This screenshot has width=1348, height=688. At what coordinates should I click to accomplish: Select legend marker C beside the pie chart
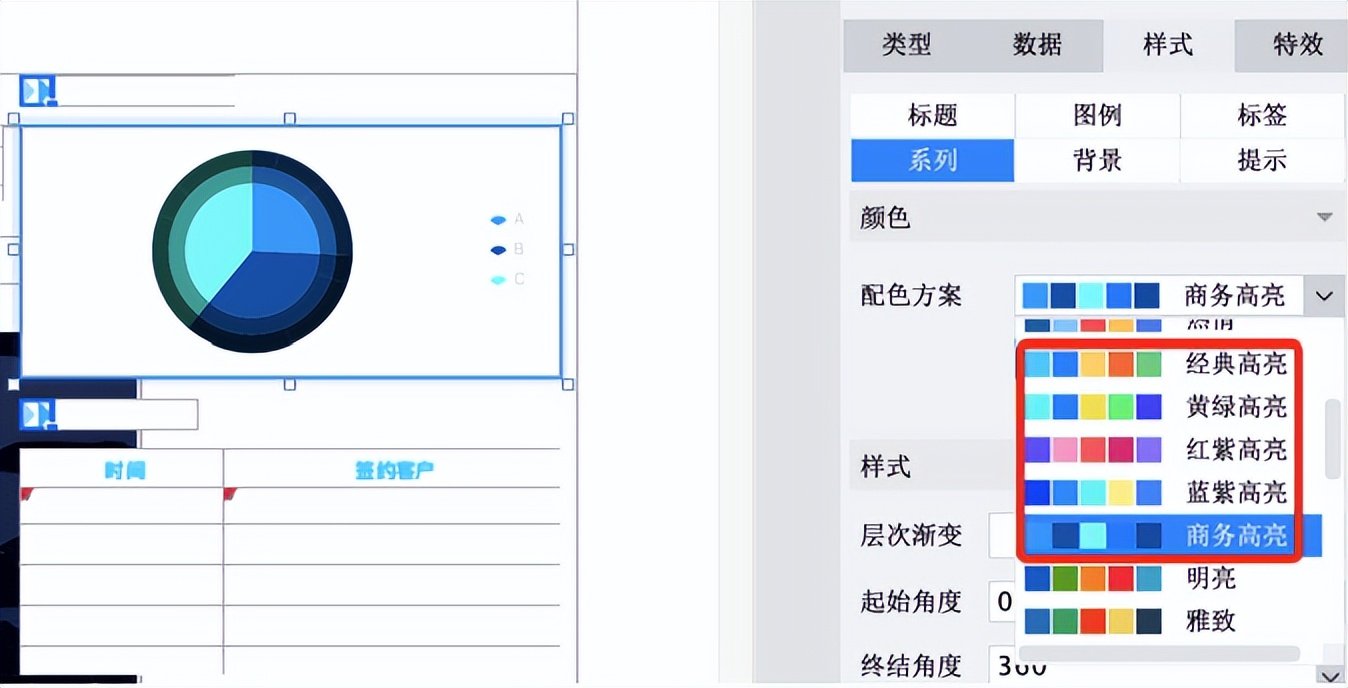(497, 279)
